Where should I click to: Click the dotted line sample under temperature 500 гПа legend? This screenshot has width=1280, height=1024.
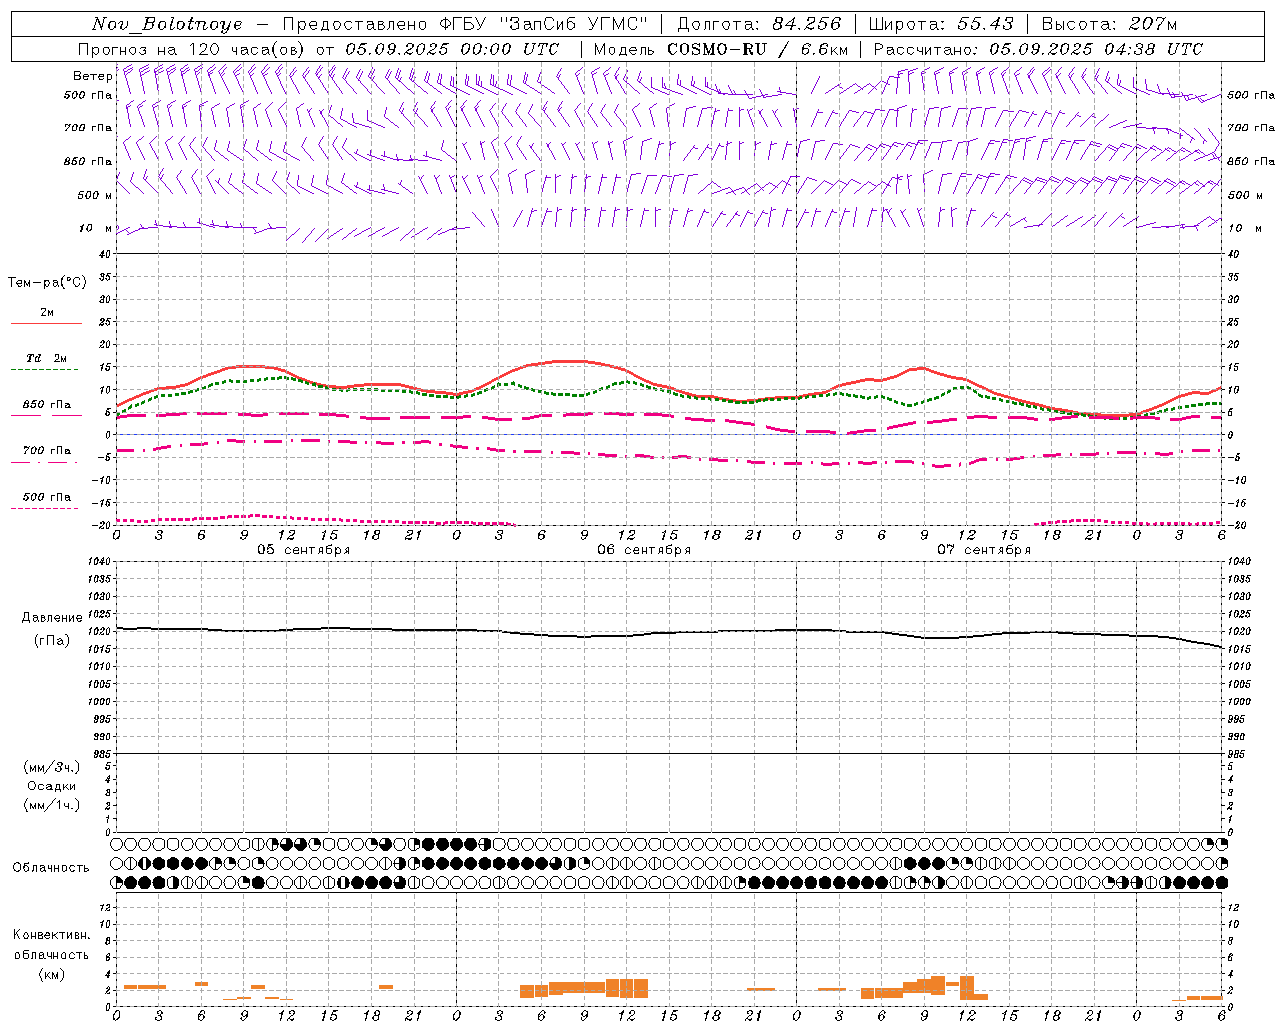(x=45, y=509)
